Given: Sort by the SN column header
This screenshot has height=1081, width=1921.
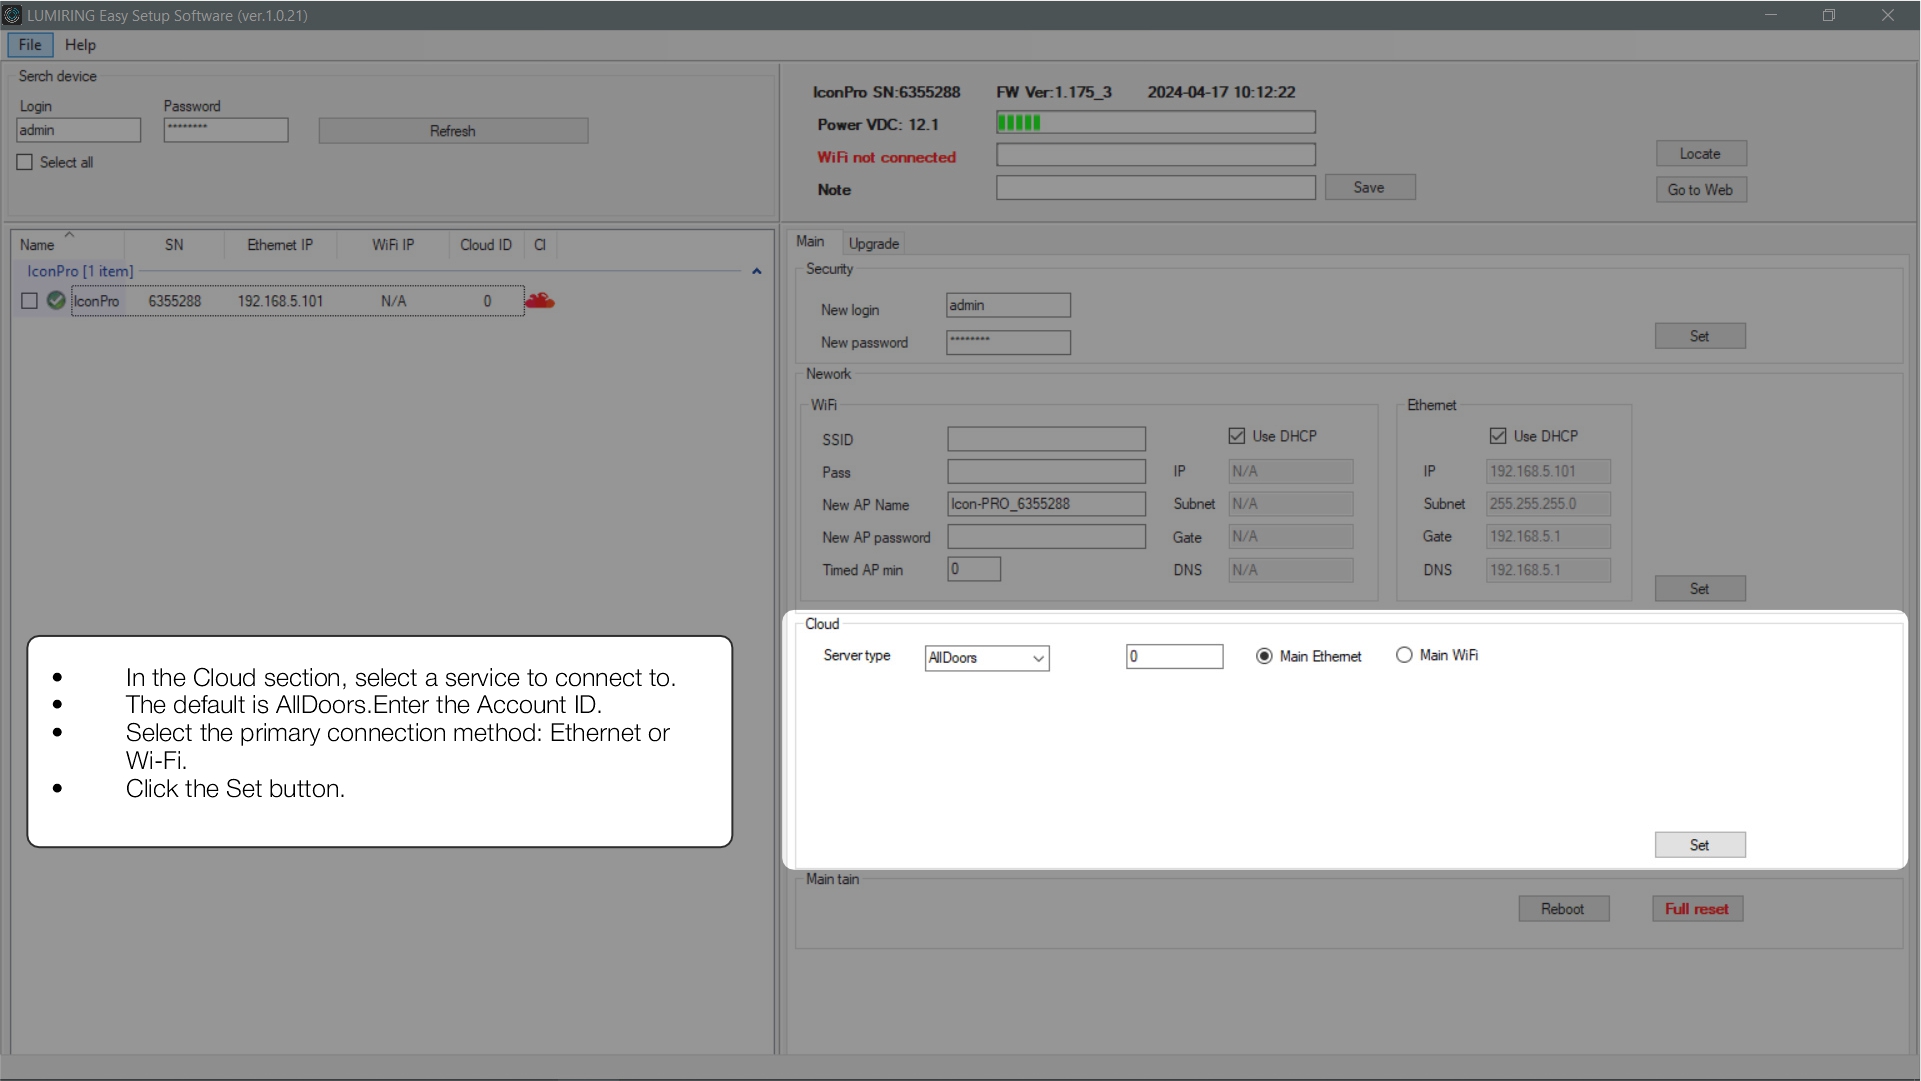Looking at the screenshot, I should (x=174, y=245).
